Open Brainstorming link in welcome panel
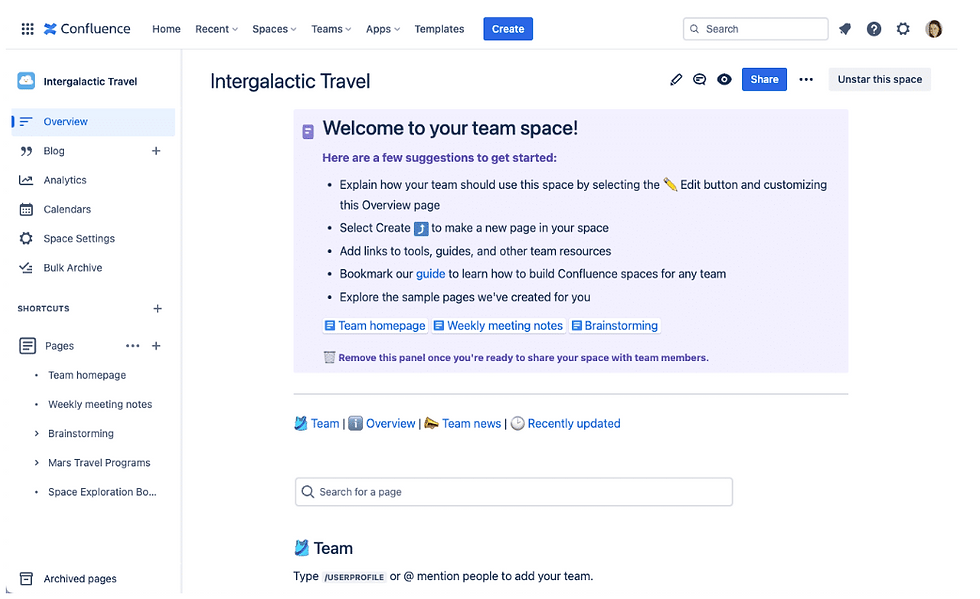 pos(615,326)
